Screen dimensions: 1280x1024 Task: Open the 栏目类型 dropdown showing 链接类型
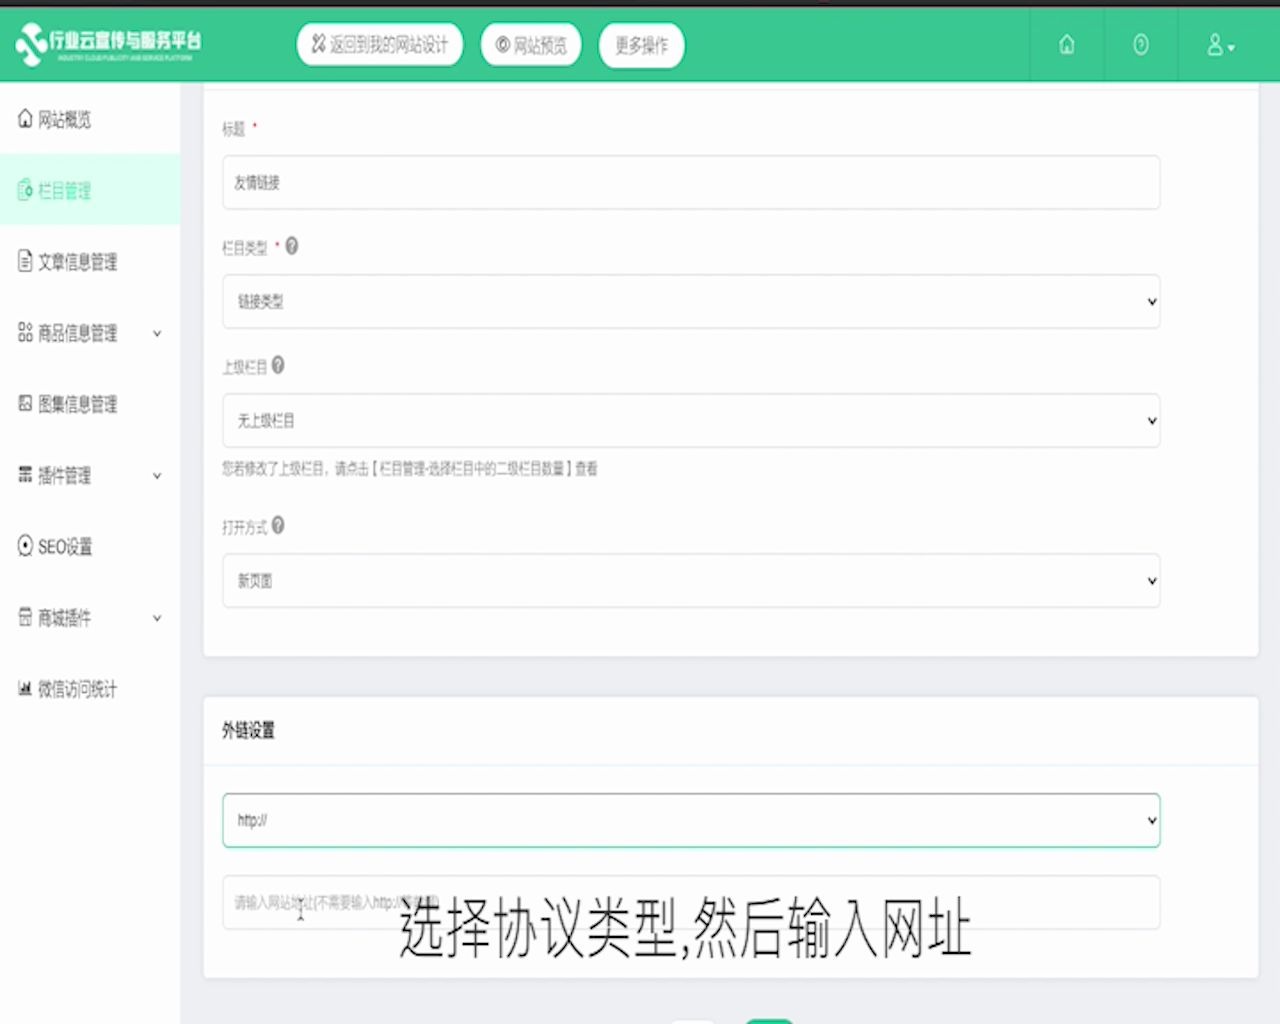691,301
